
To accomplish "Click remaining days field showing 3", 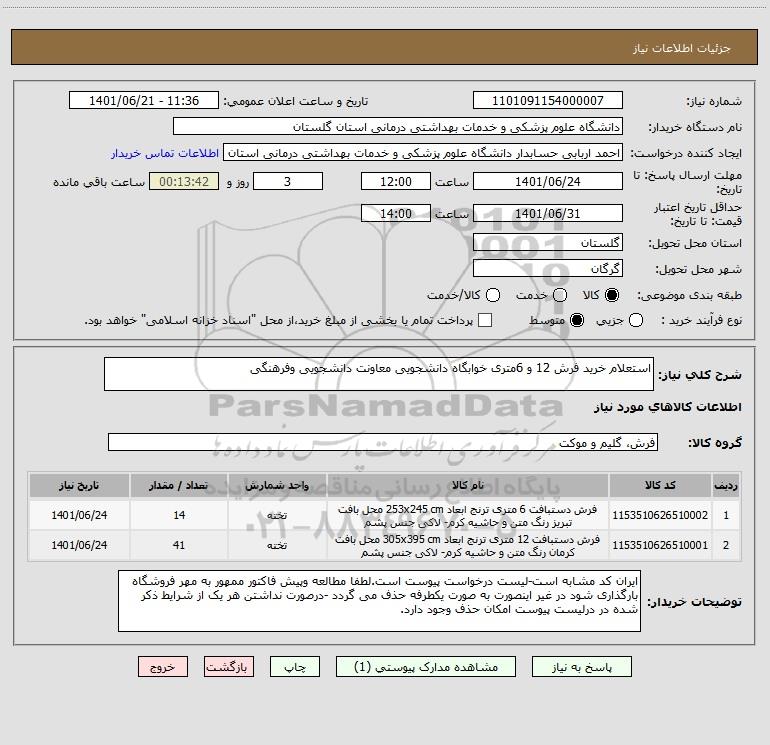I will pyautogui.click(x=288, y=181).
